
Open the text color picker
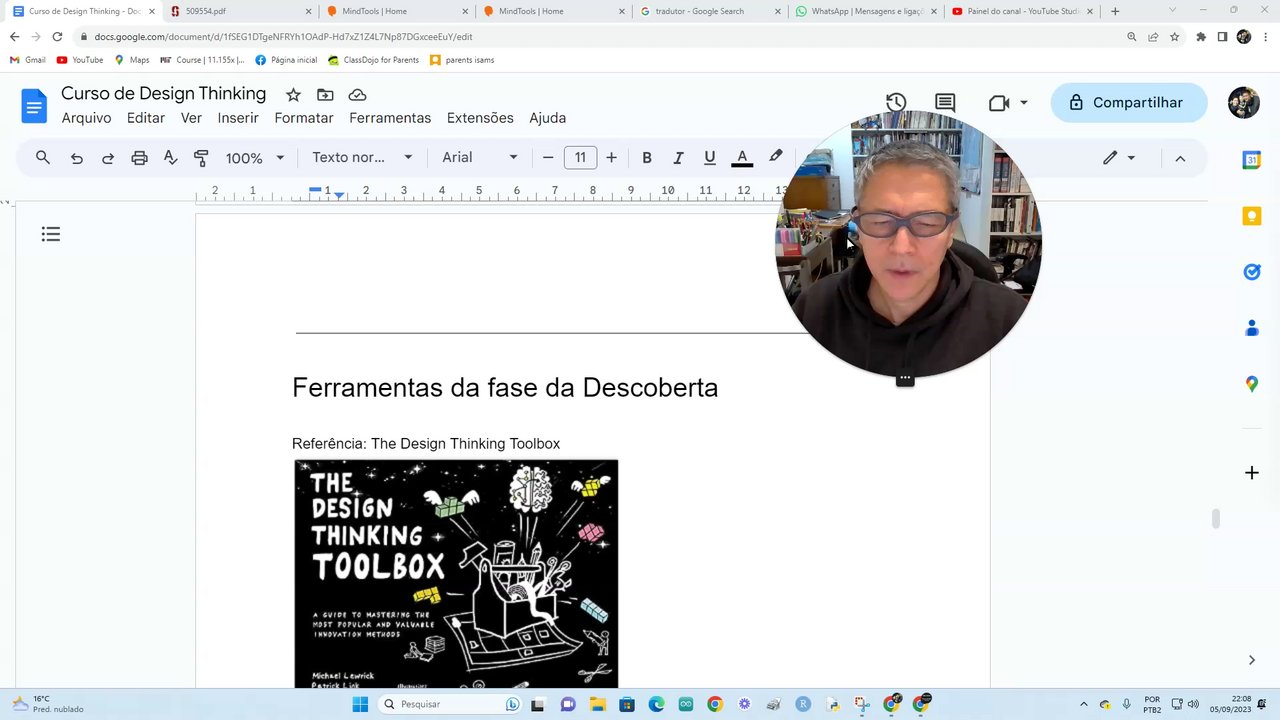(742, 158)
